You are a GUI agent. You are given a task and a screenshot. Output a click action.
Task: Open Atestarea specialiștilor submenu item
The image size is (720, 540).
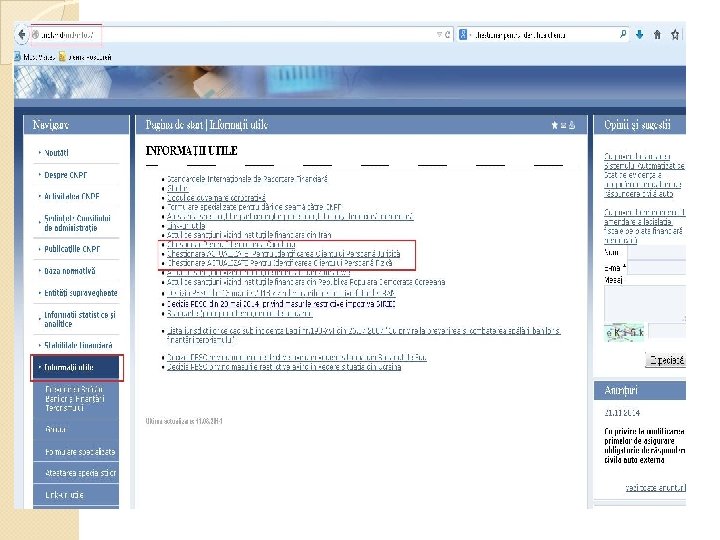pos(80,473)
